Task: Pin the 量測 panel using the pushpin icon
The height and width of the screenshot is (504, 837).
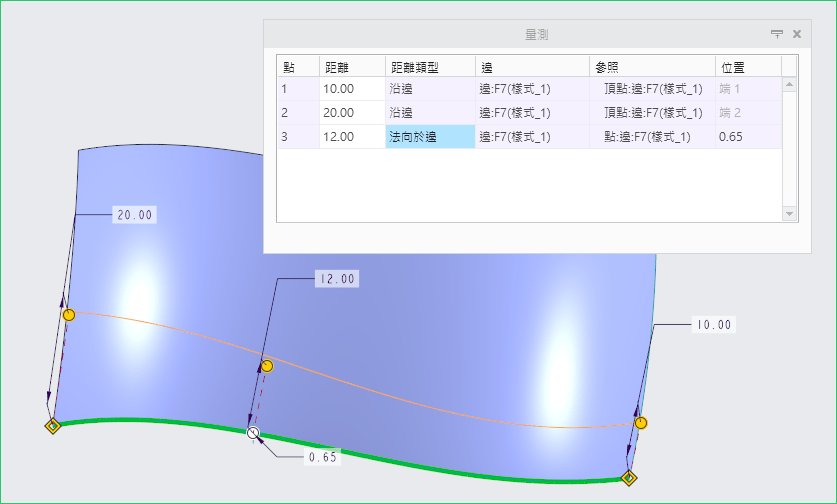Action: point(777,34)
